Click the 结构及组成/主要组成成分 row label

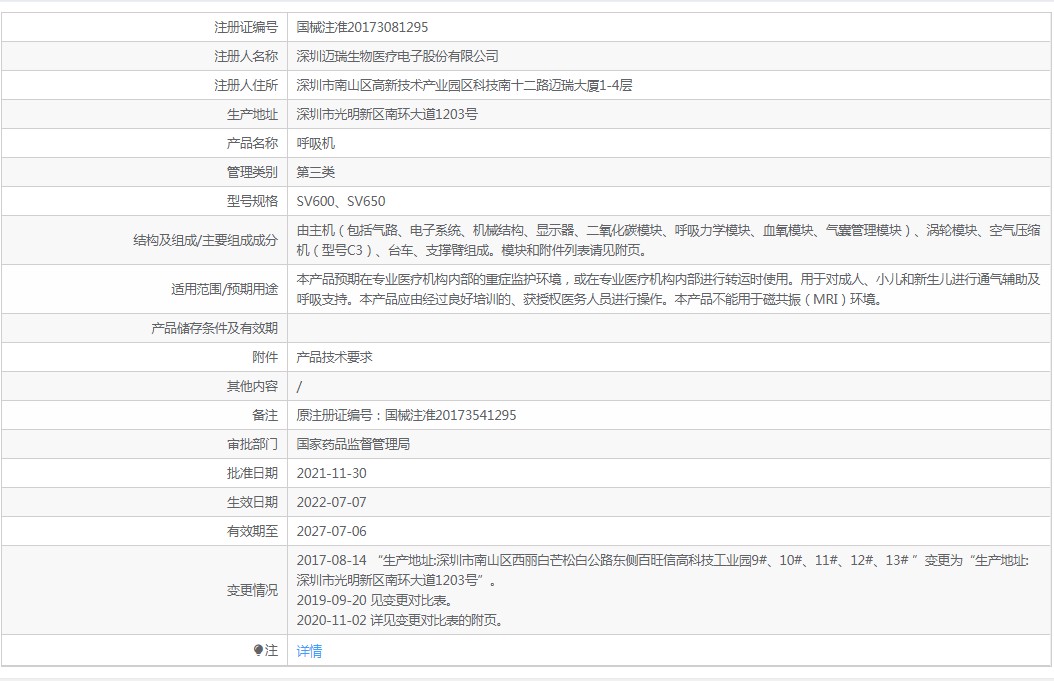coord(205,240)
